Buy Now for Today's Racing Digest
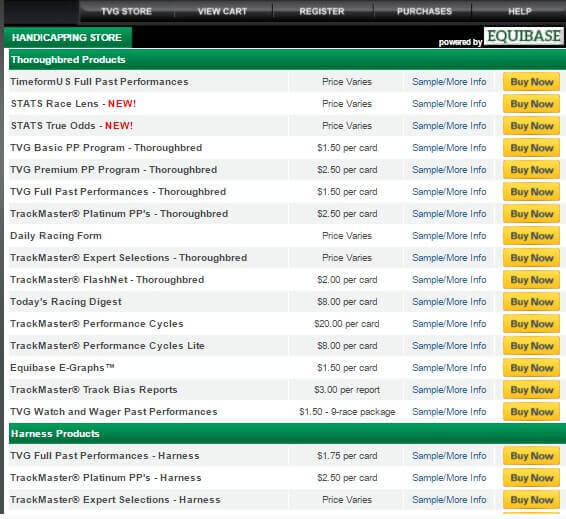This screenshot has width=566, height=519. 531,302
